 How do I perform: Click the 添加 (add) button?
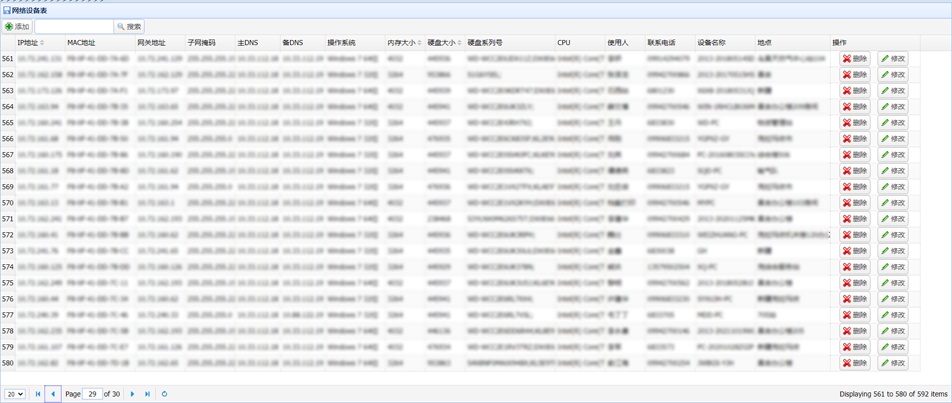point(17,27)
